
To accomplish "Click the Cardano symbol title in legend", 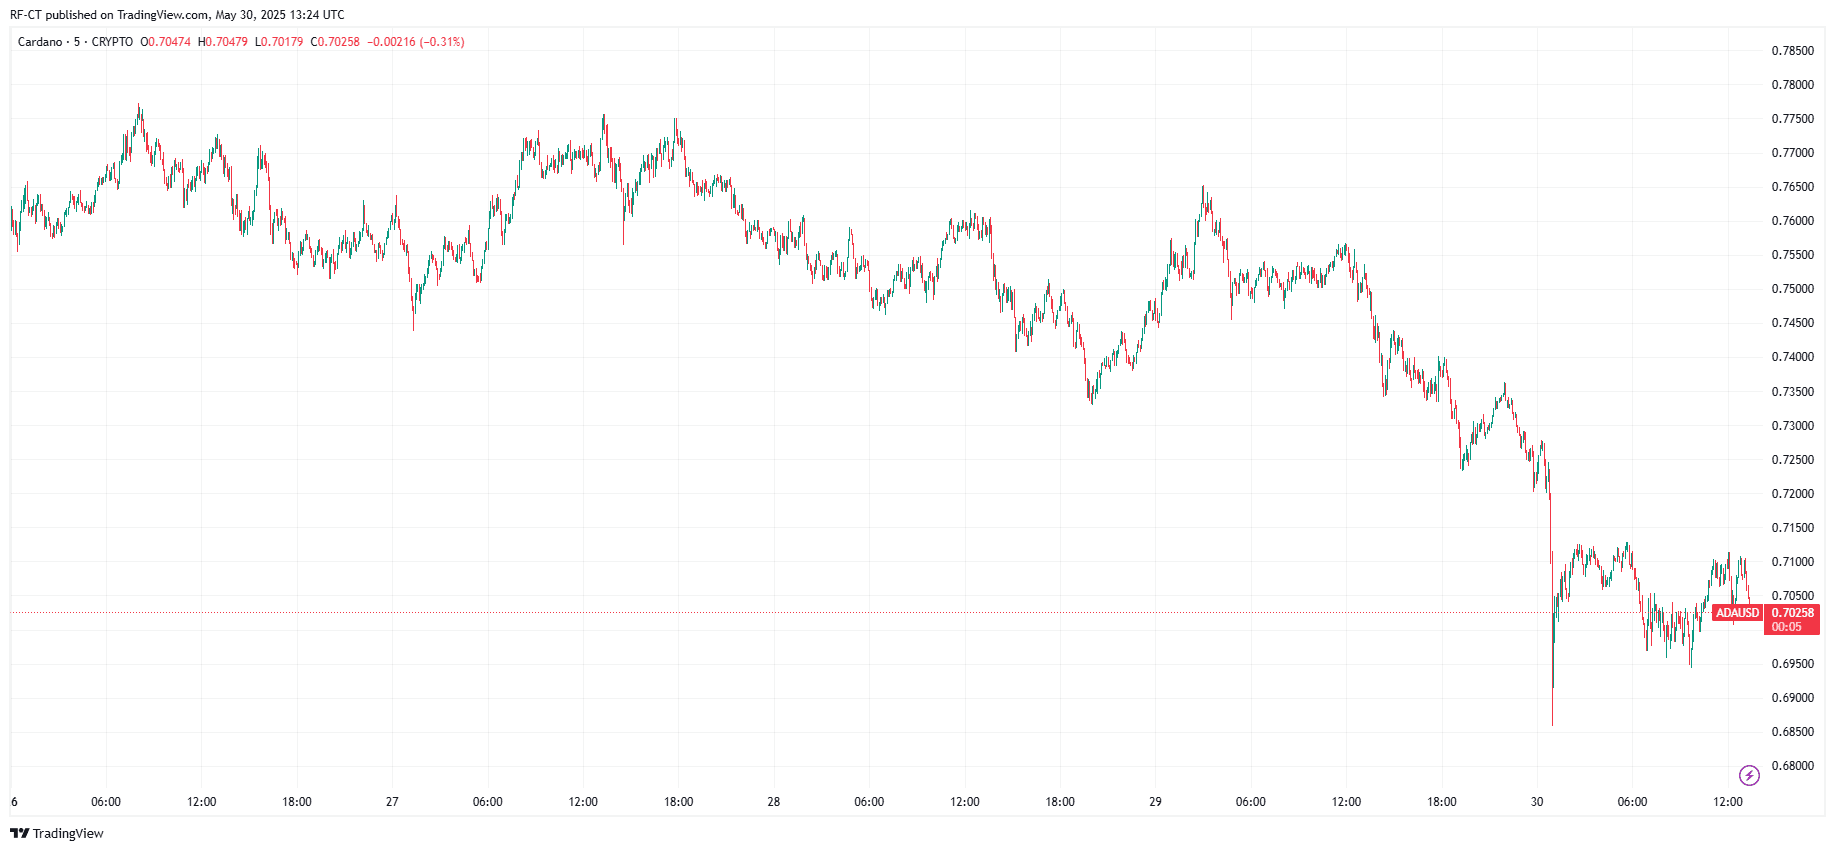I will 40,42.
